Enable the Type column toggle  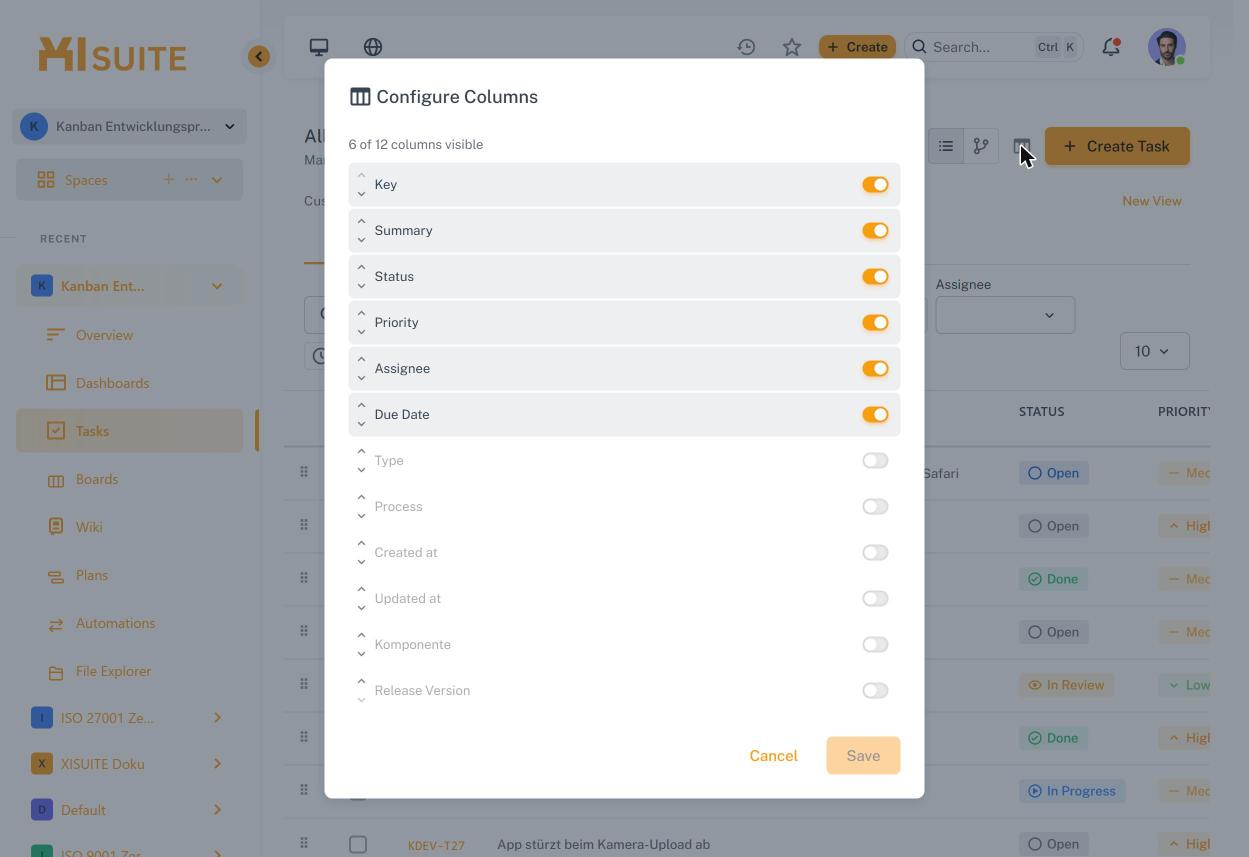click(x=875, y=461)
